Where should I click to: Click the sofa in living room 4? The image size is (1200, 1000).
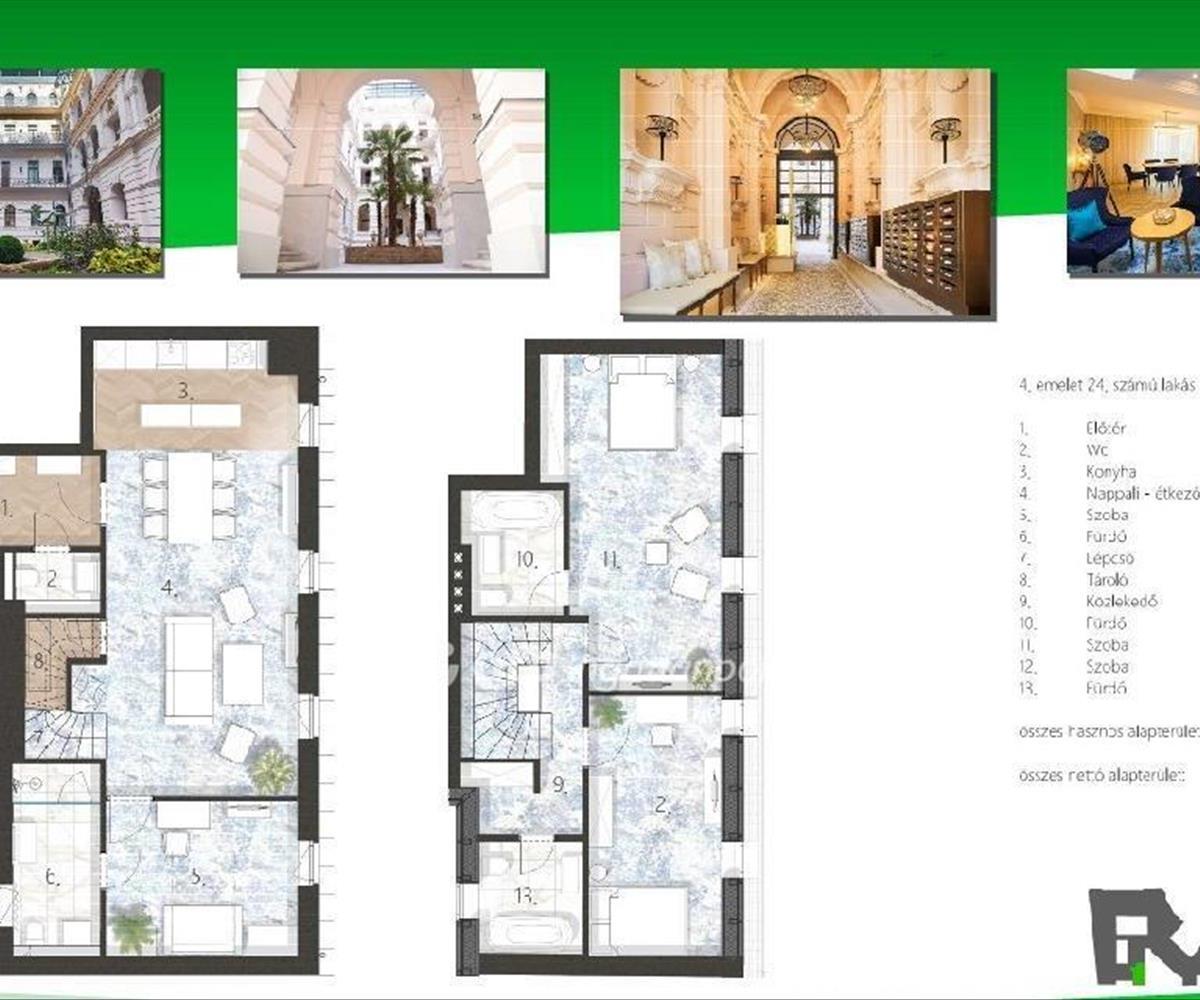pos(189,665)
